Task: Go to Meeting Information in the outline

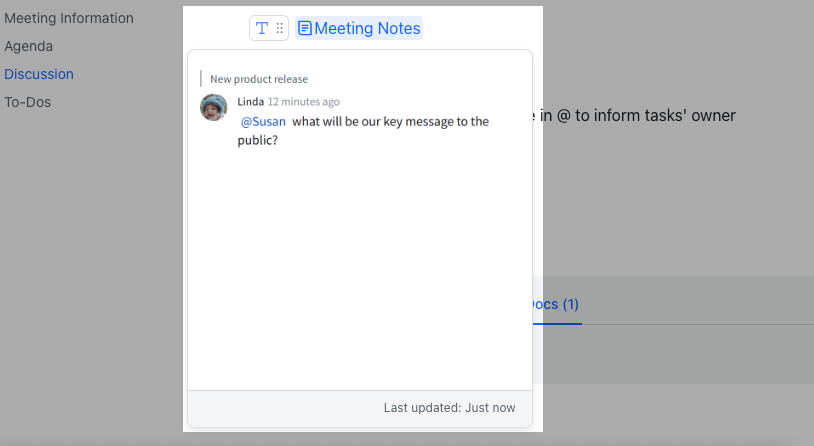Action: [x=69, y=18]
